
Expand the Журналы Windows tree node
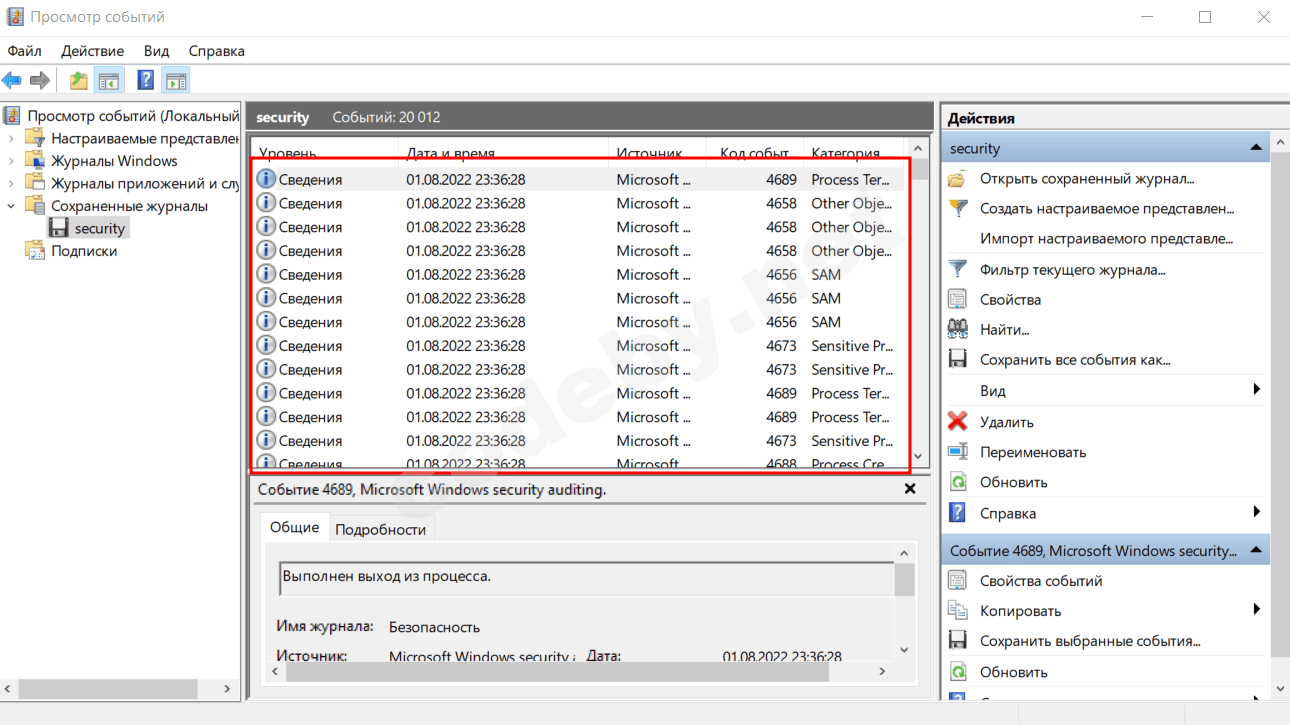click(x=12, y=161)
